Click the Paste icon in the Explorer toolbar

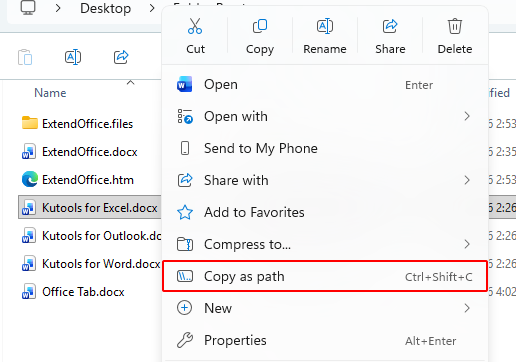coord(25,57)
